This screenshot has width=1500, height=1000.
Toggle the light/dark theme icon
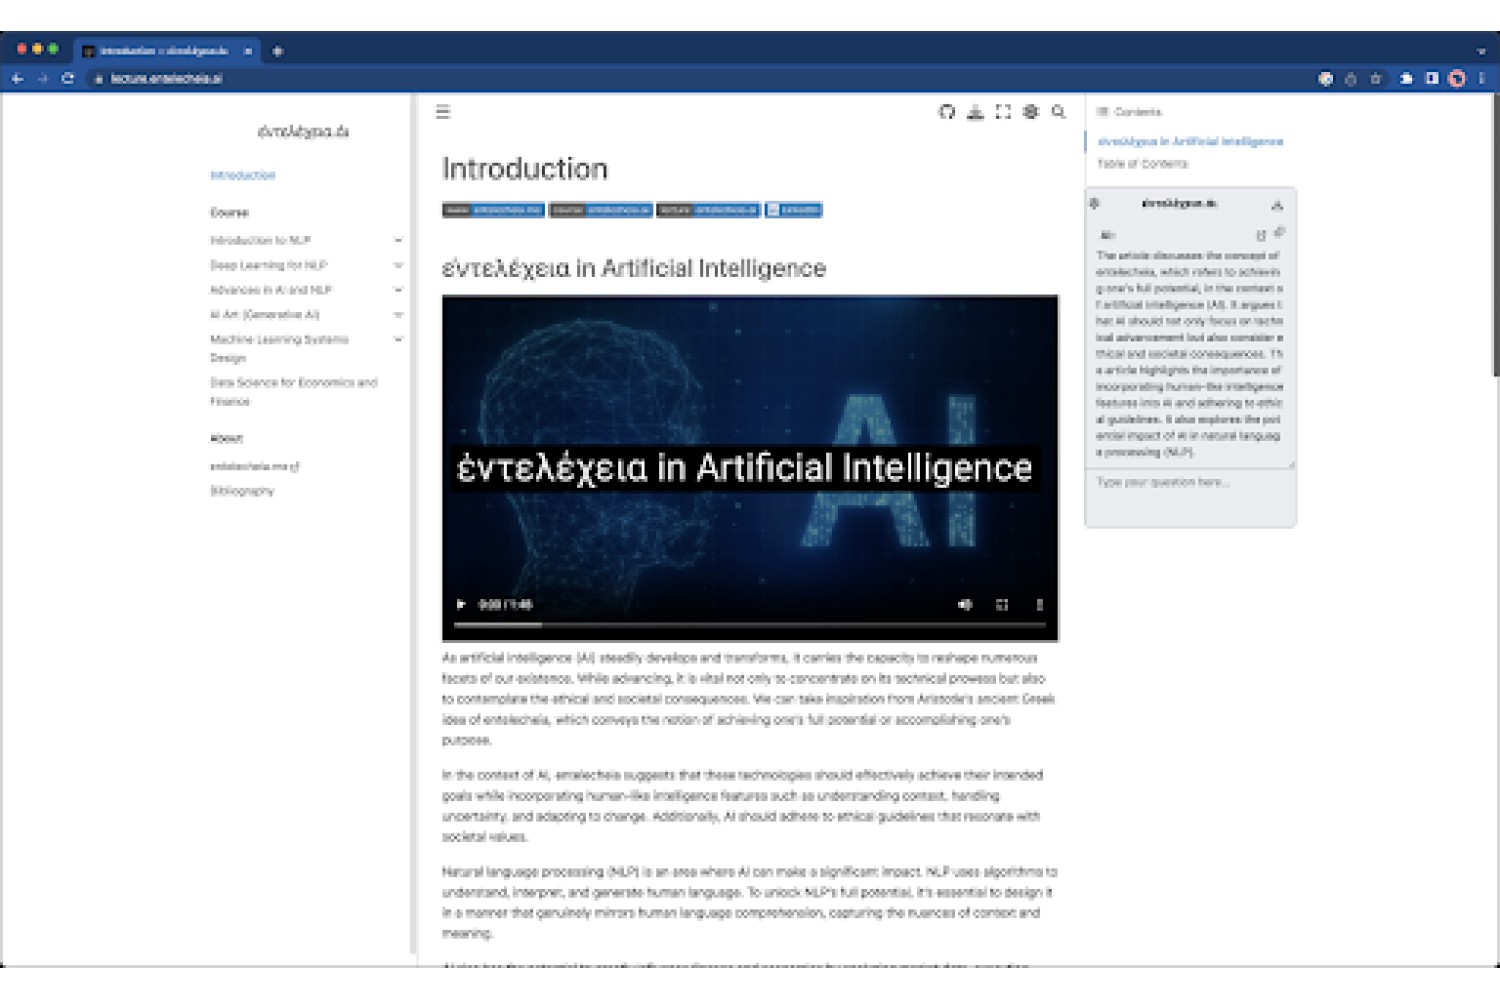(1031, 112)
